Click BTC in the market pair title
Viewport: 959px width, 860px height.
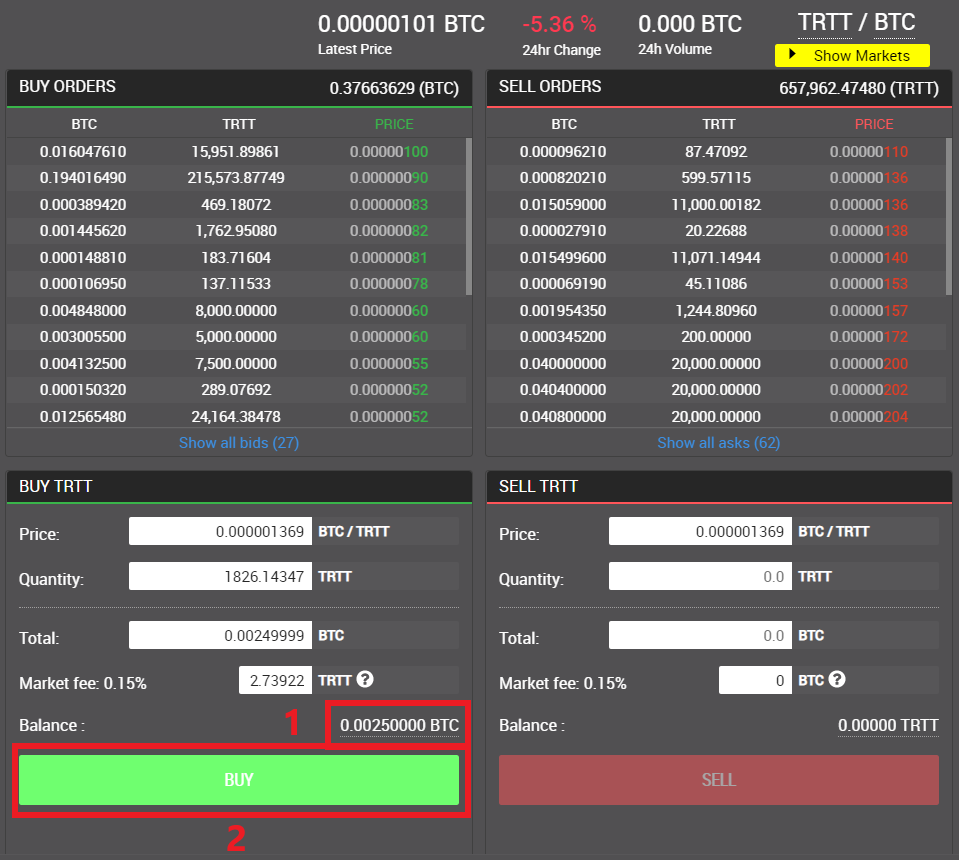(x=894, y=23)
